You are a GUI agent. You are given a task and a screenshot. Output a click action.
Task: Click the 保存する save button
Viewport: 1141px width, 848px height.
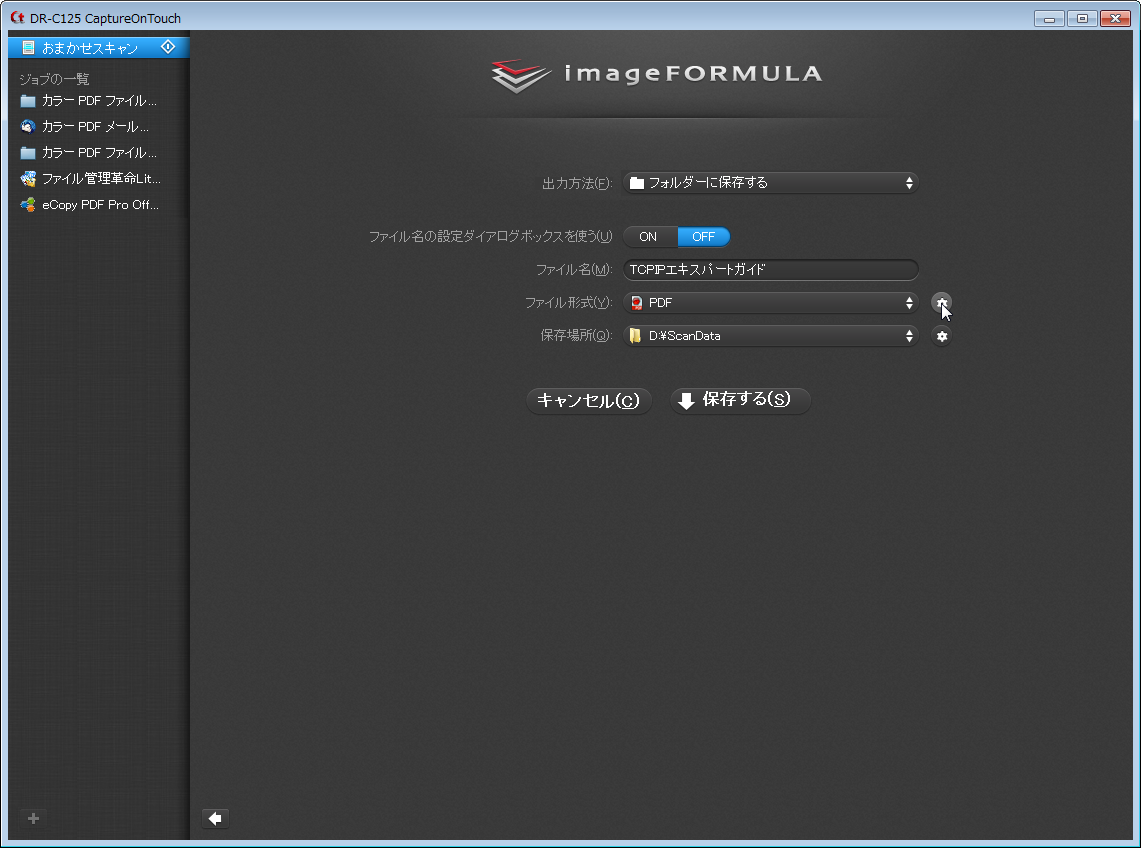click(740, 400)
